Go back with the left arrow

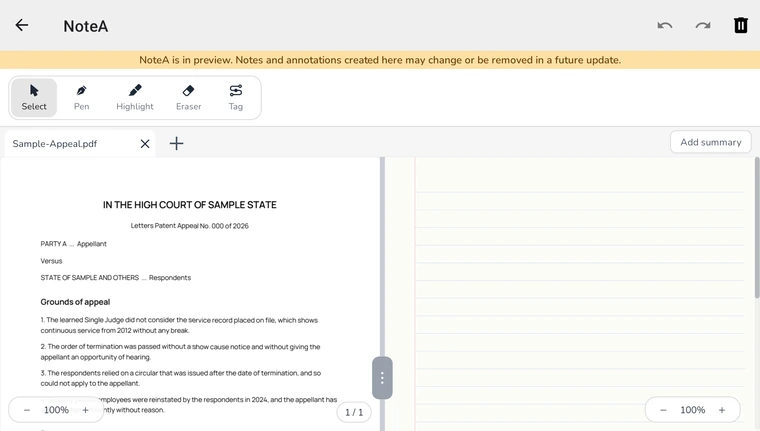[22, 25]
